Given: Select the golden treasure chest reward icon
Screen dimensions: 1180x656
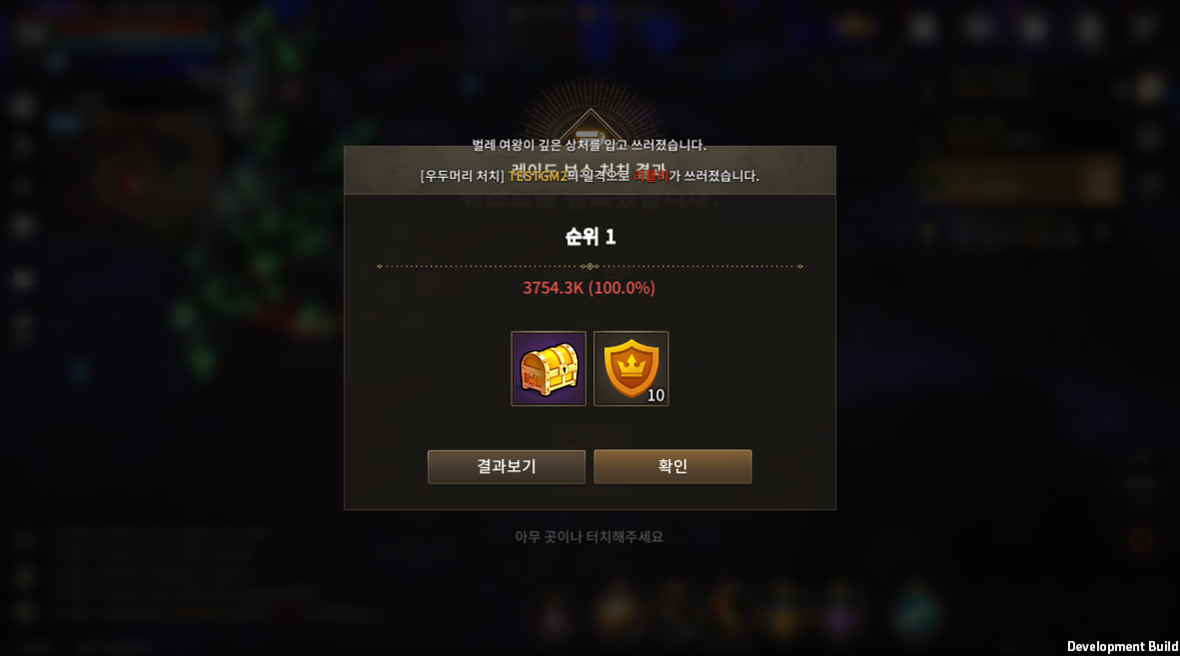Looking at the screenshot, I should tap(548, 369).
